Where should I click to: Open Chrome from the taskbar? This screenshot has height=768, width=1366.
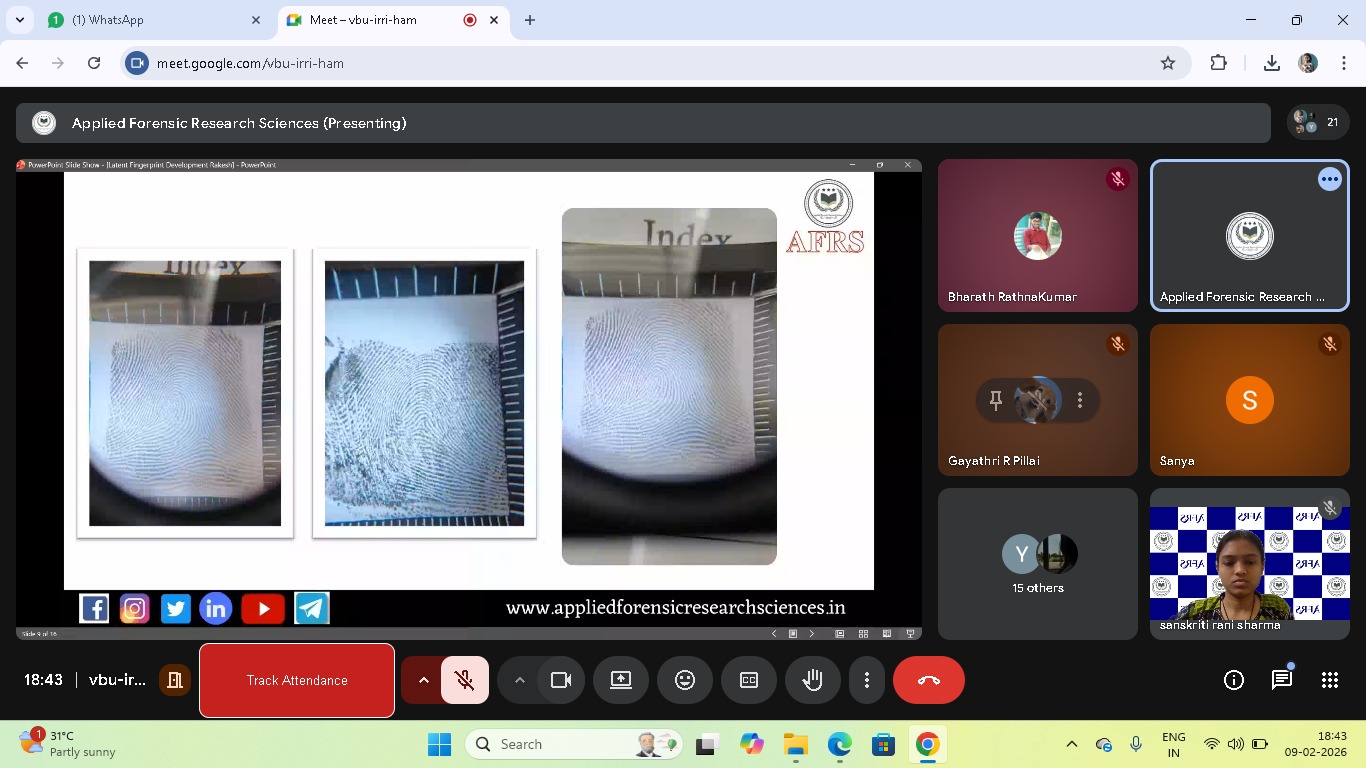927,744
